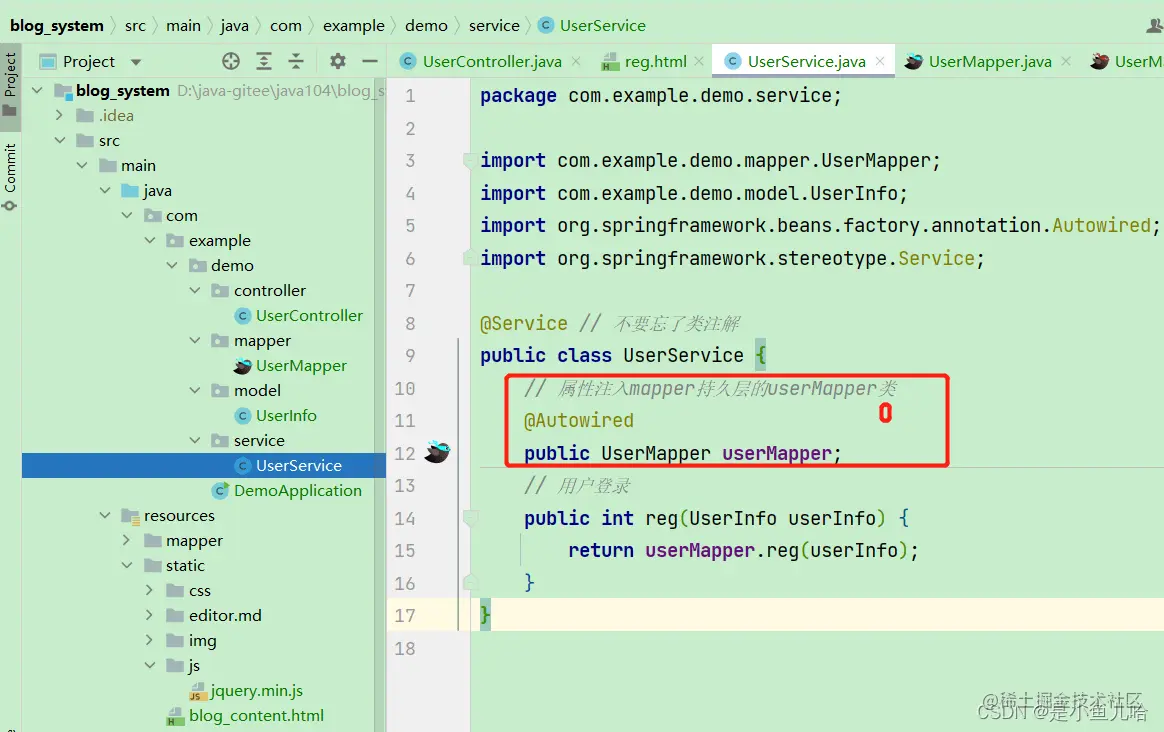Image resolution: width=1164 pixels, height=732 pixels.
Task: Collapse the js folder
Action: click(x=149, y=665)
